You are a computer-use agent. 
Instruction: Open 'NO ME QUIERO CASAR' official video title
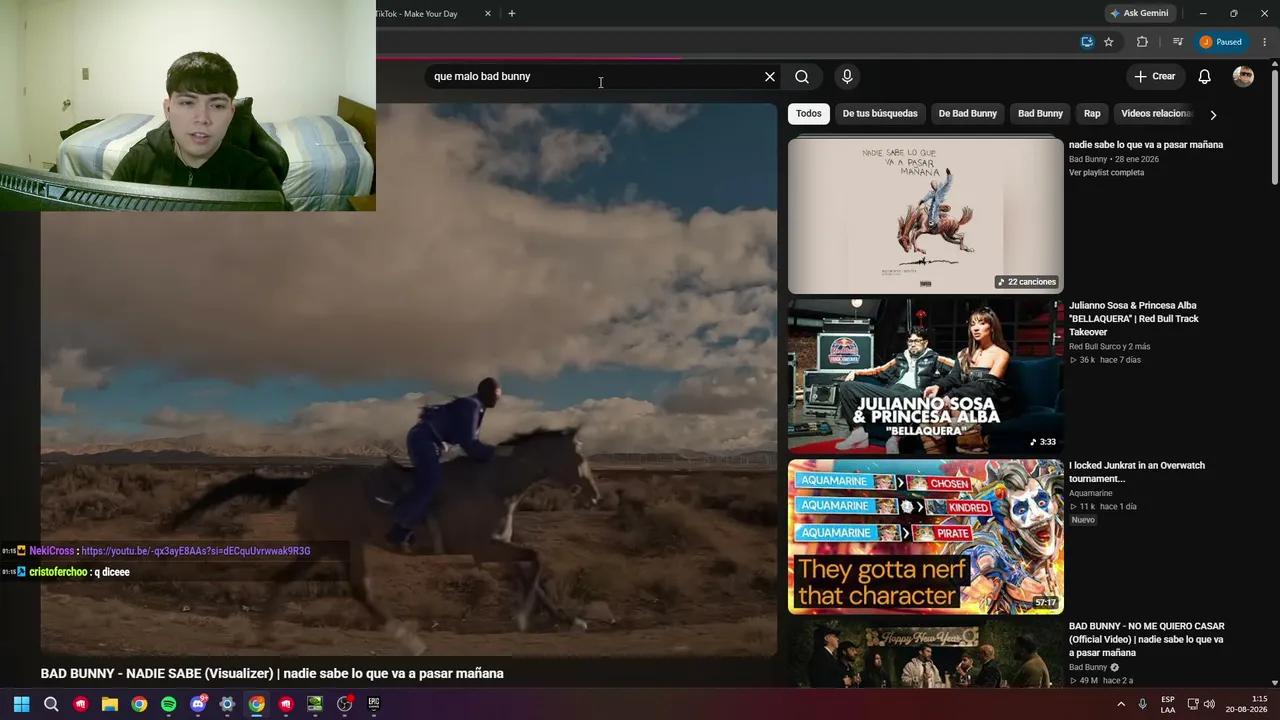tap(1146, 639)
